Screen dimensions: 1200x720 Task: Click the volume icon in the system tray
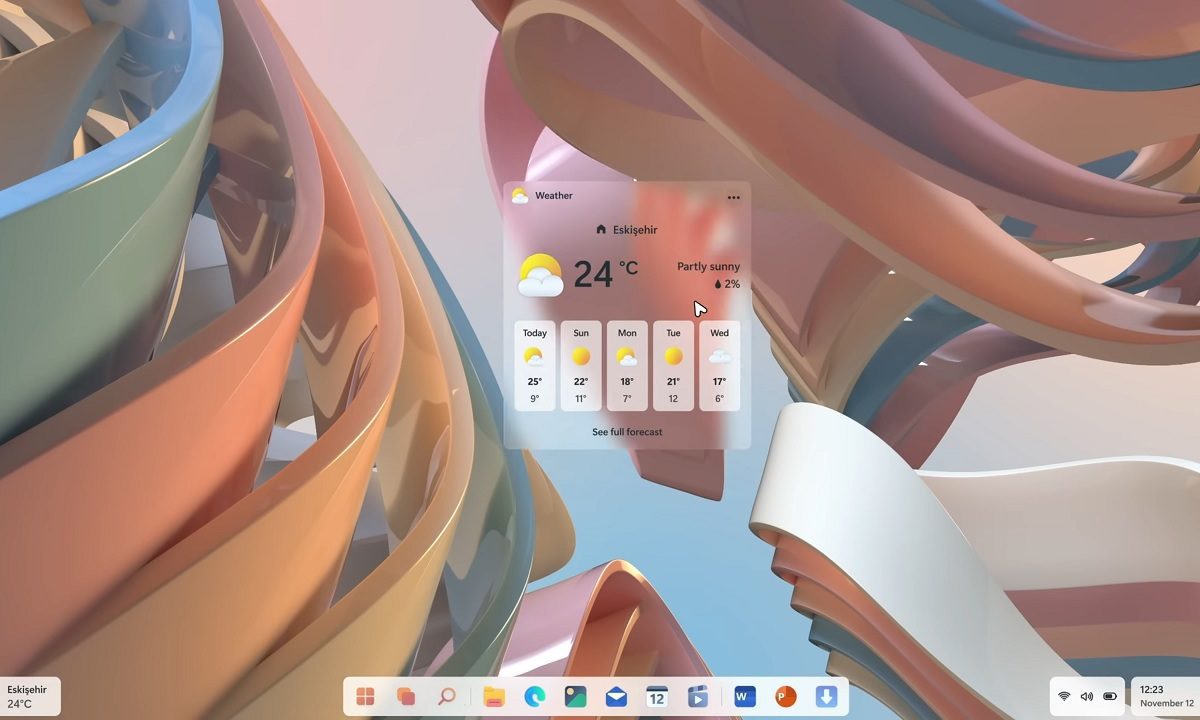click(x=1086, y=697)
